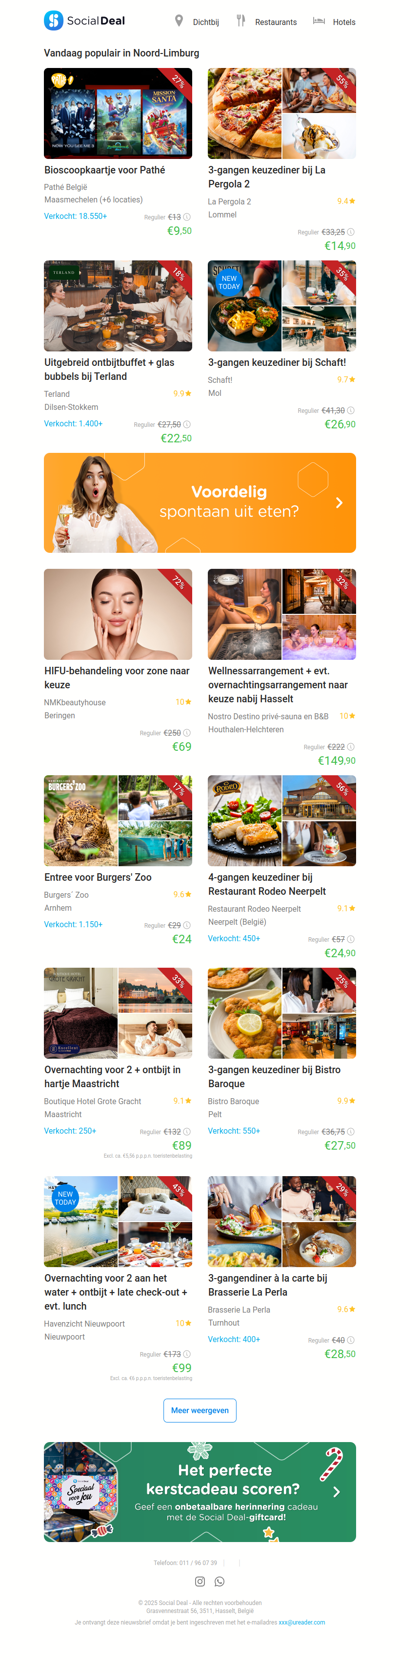Open the Hotels menu item
The width and height of the screenshot is (400, 1673).
click(x=344, y=22)
